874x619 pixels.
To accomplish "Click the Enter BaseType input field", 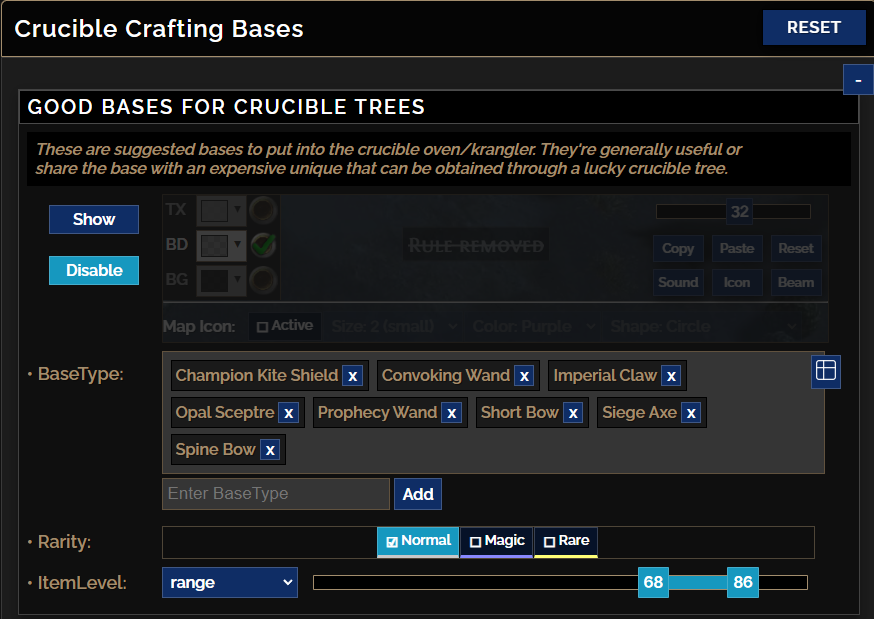I will click(x=275, y=493).
